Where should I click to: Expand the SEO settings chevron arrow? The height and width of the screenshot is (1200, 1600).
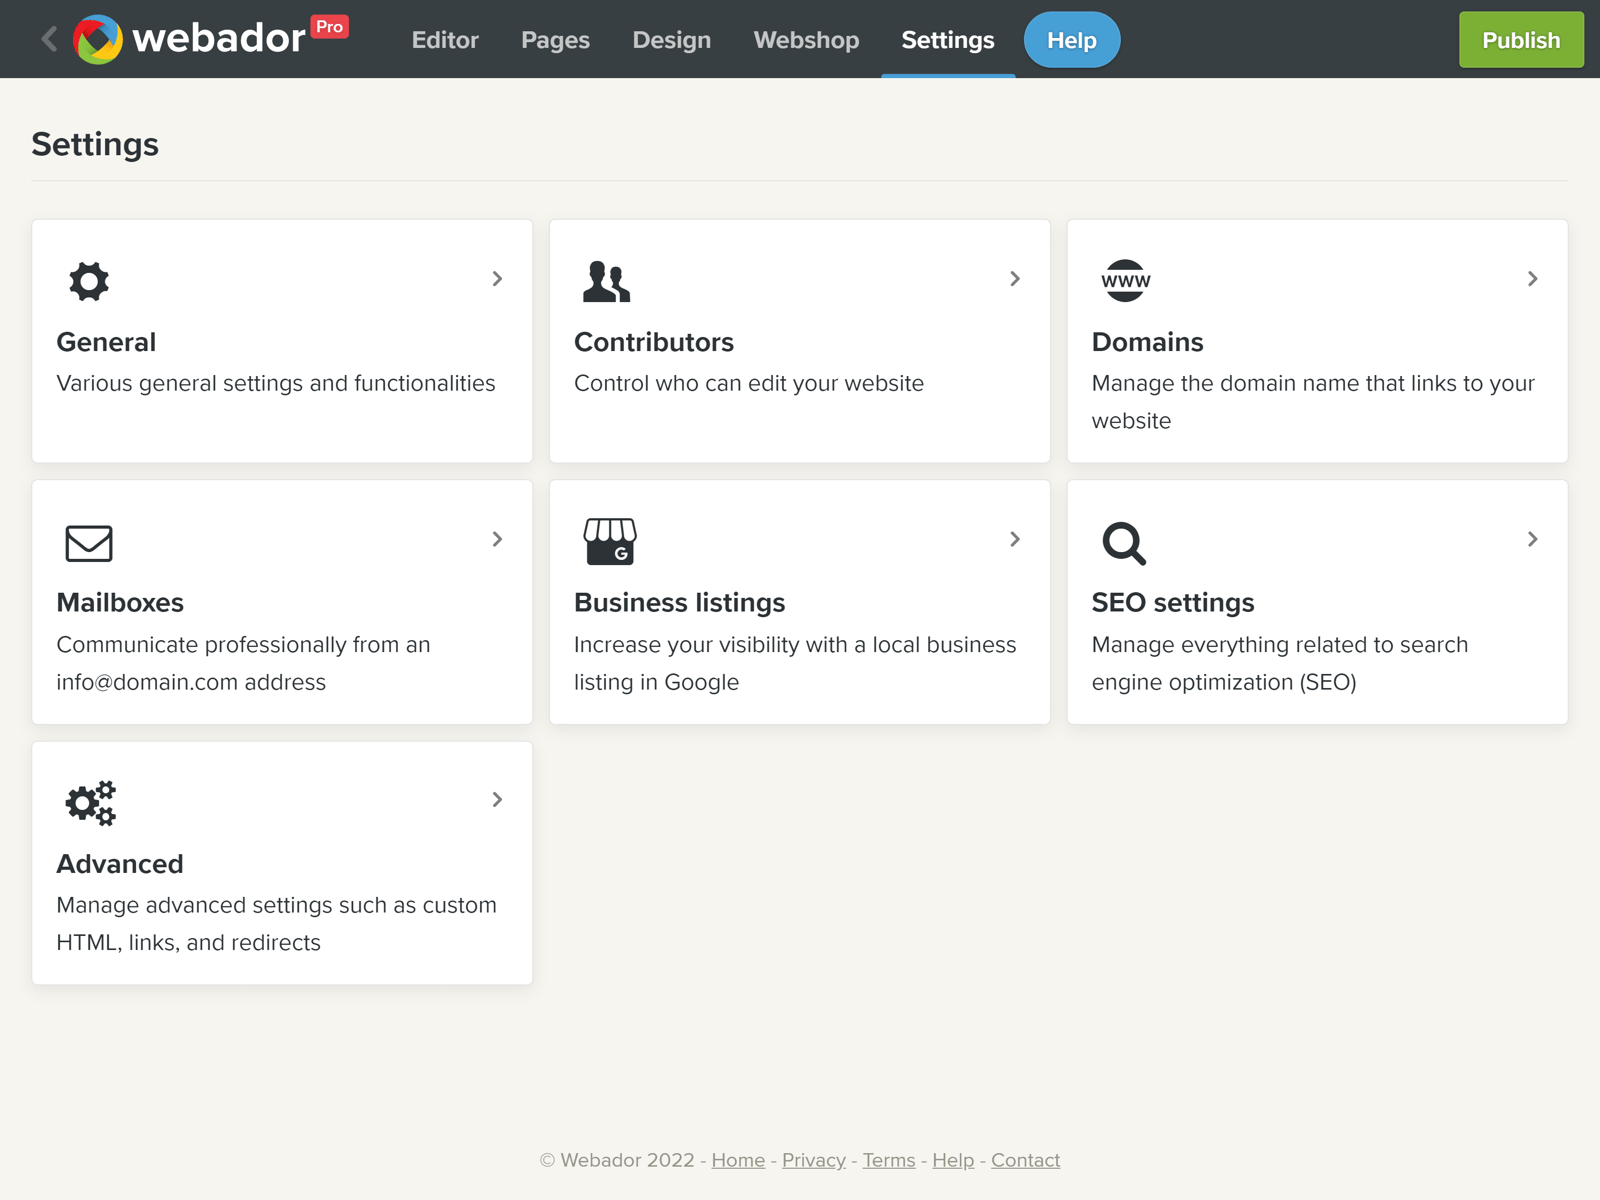(1532, 539)
